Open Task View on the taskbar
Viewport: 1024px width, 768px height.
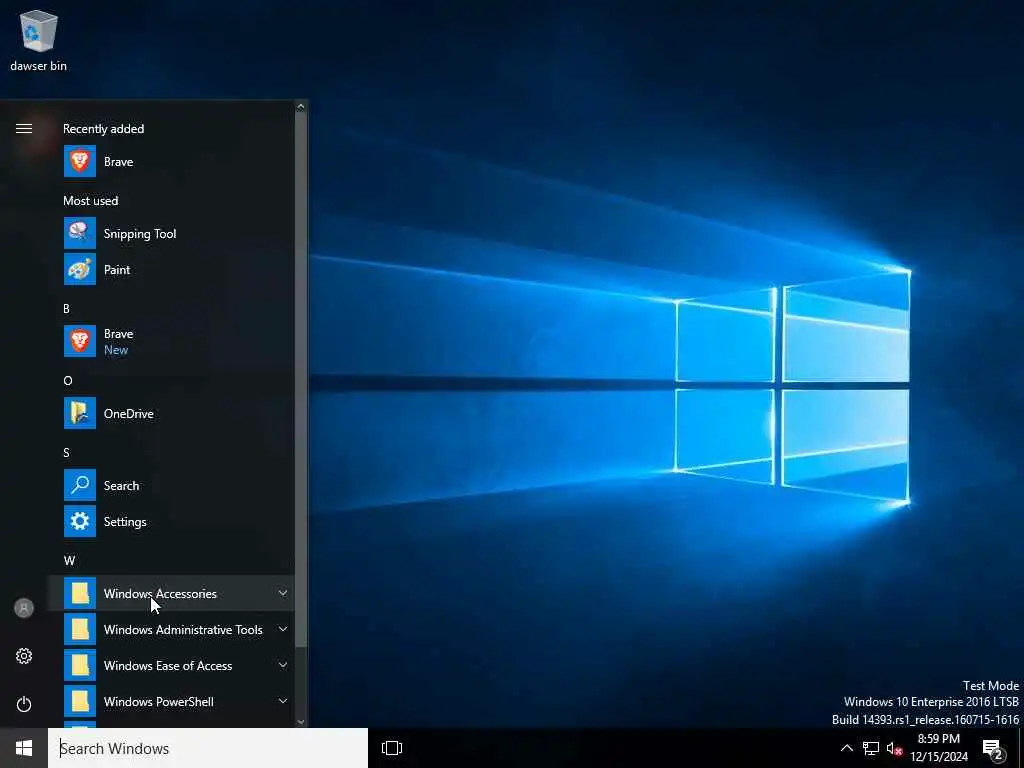click(x=392, y=748)
